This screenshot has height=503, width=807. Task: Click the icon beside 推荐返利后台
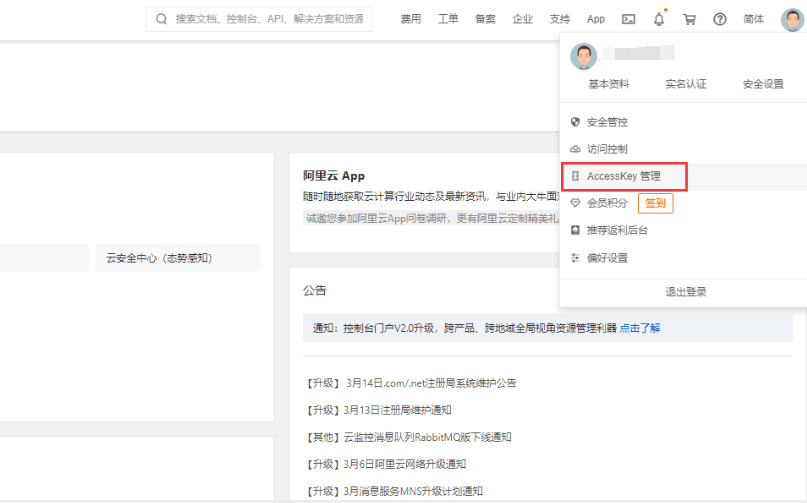click(x=575, y=230)
